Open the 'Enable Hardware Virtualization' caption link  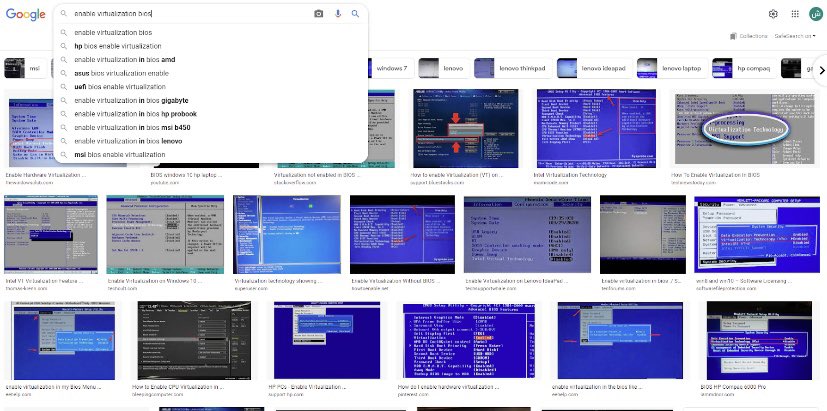pos(45,175)
